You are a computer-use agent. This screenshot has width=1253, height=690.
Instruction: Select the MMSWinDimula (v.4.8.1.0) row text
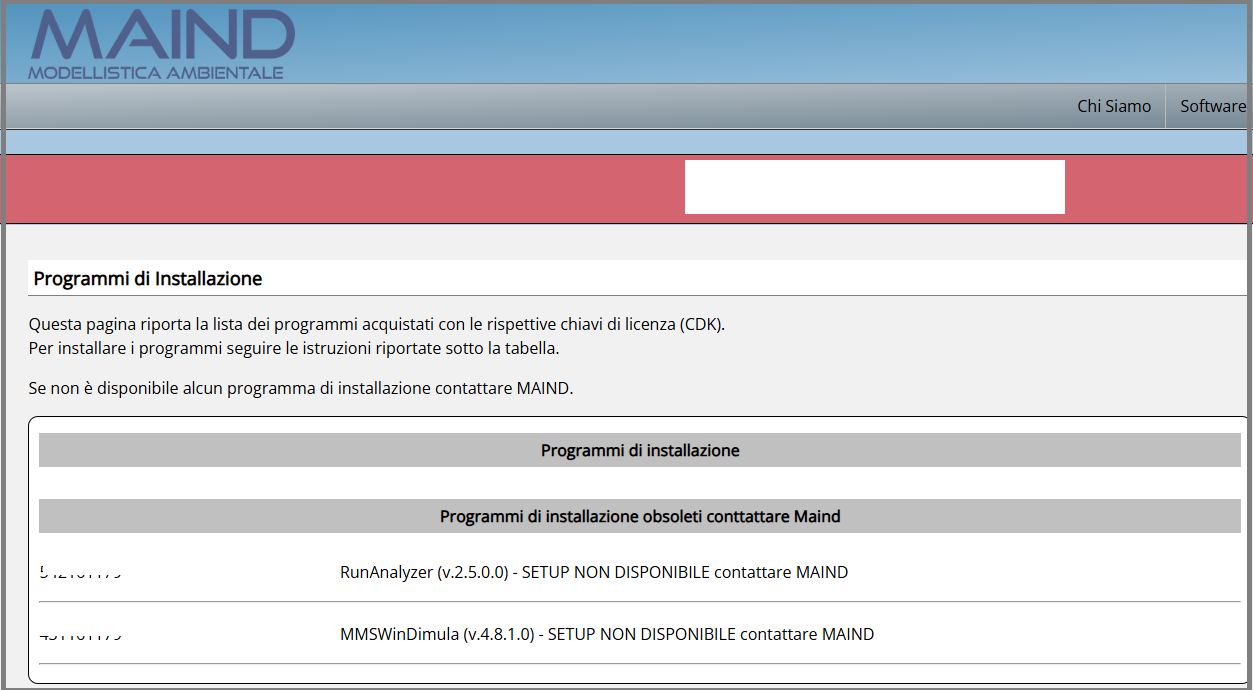click(x=607, y=634)
